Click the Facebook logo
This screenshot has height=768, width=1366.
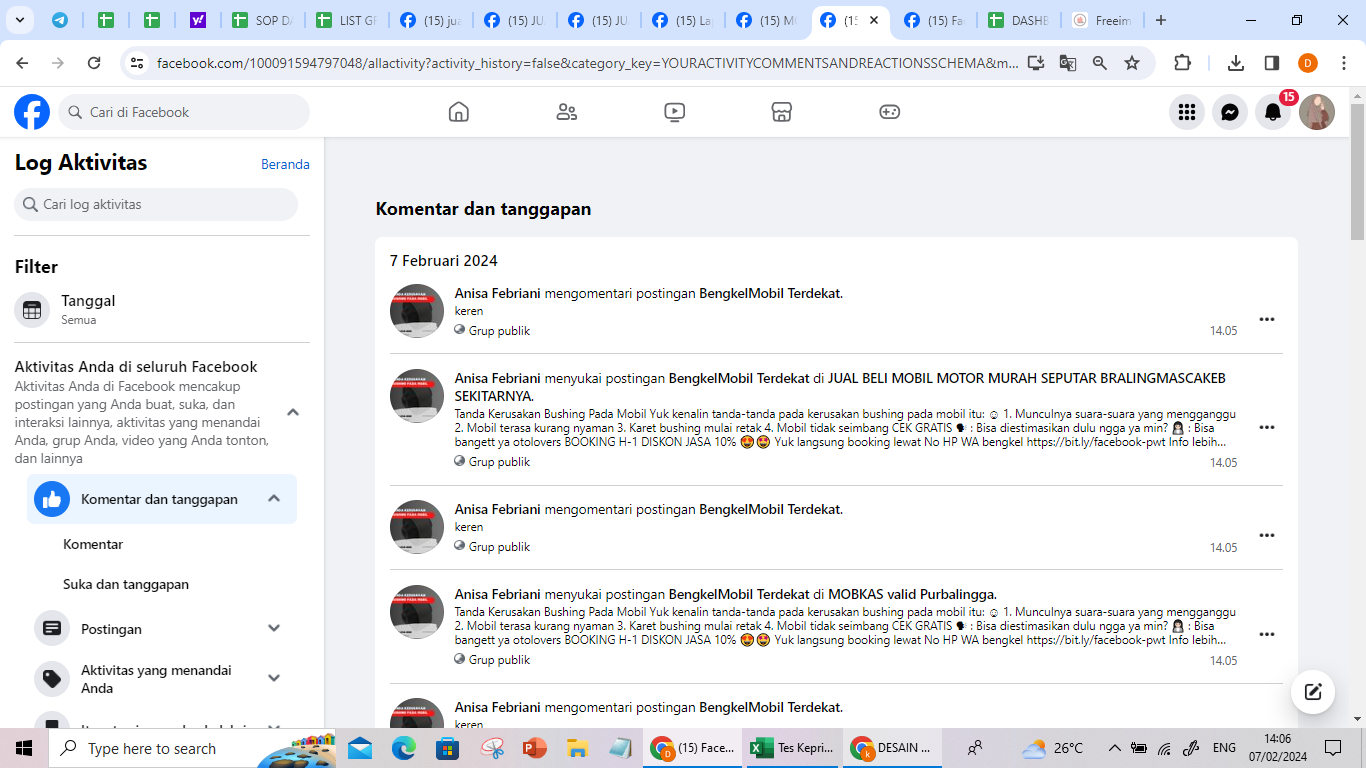32,112
